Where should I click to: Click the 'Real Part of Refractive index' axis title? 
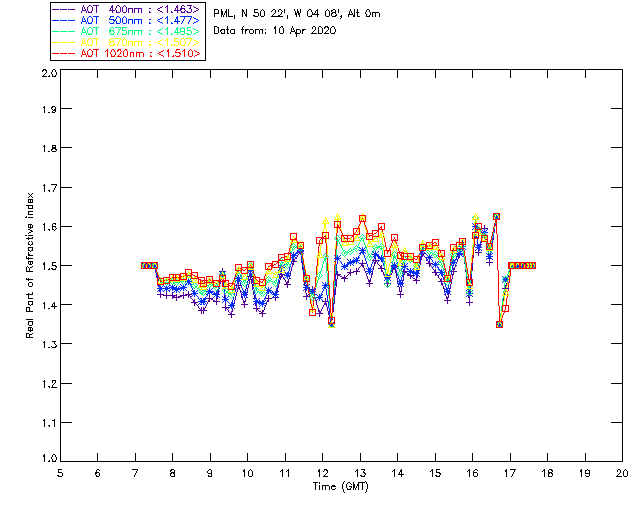[x=29, y=265]
